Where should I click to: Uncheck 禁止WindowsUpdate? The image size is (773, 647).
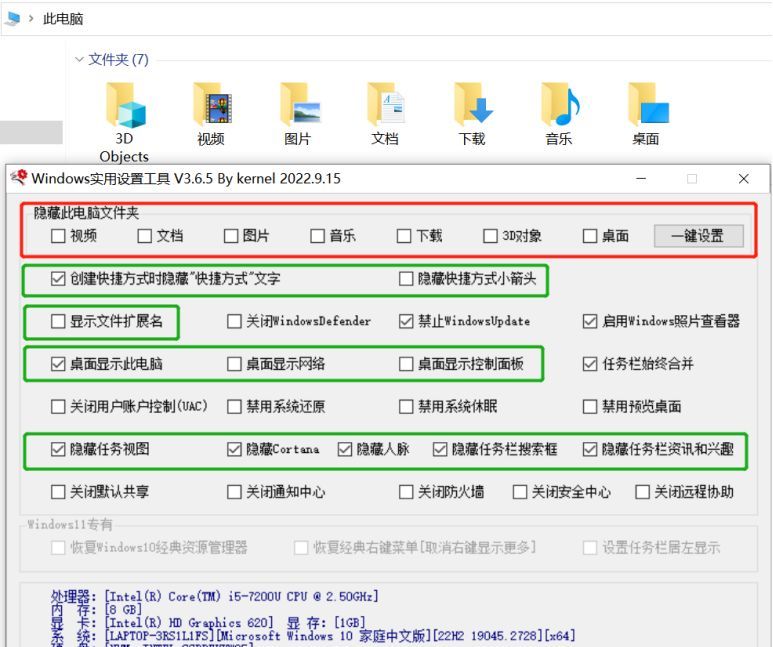click(x=406, y=322)
